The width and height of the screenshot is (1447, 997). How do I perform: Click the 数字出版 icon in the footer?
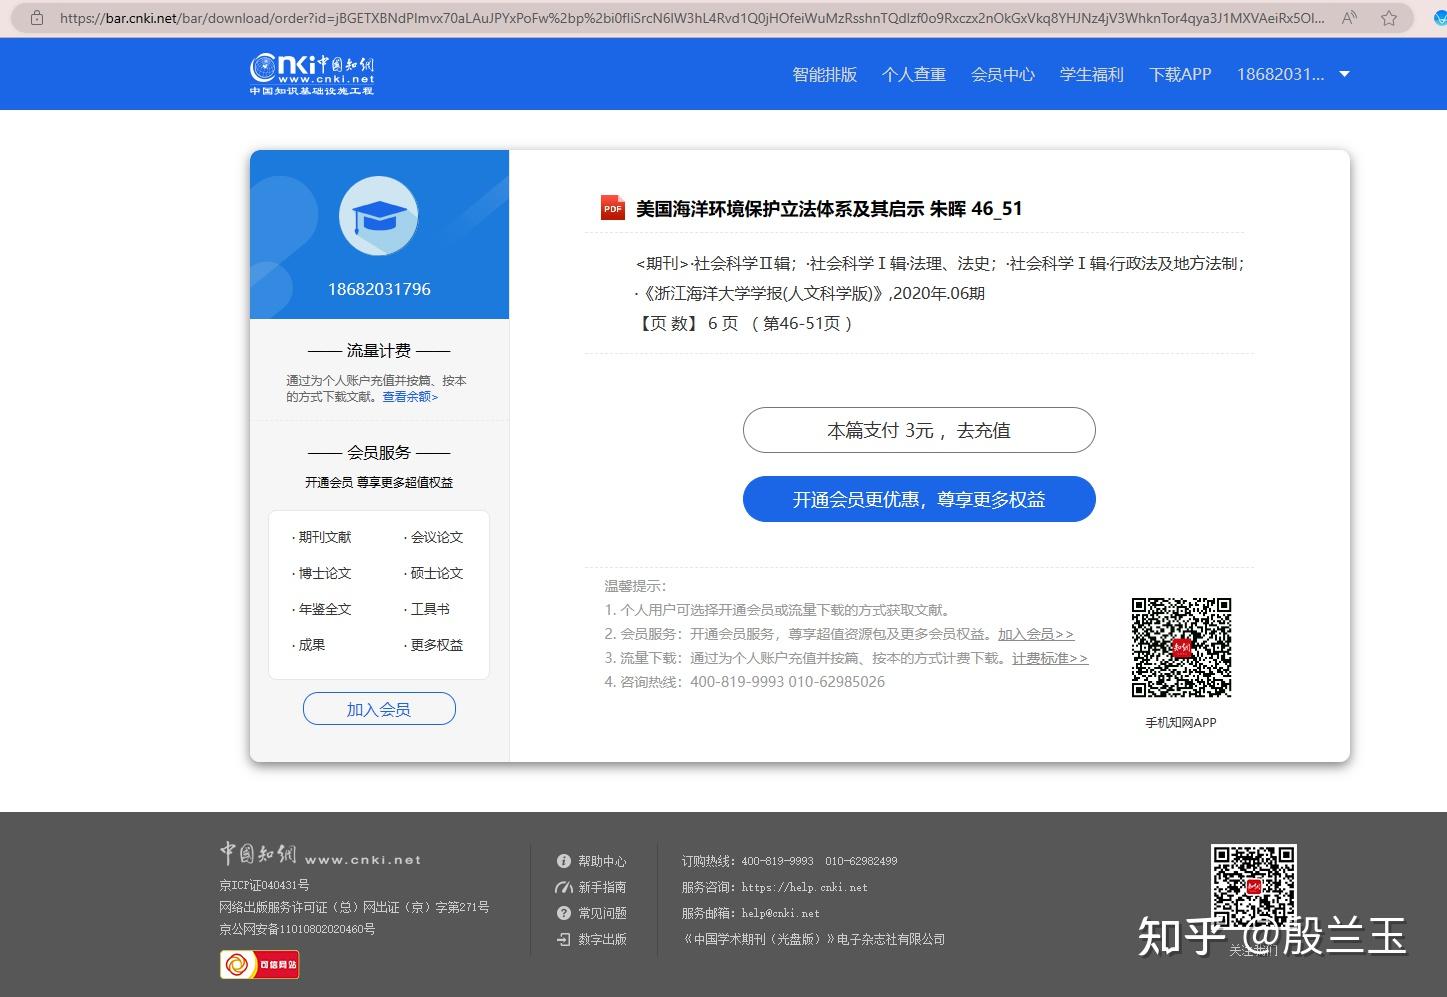click(x=564, y=939)
